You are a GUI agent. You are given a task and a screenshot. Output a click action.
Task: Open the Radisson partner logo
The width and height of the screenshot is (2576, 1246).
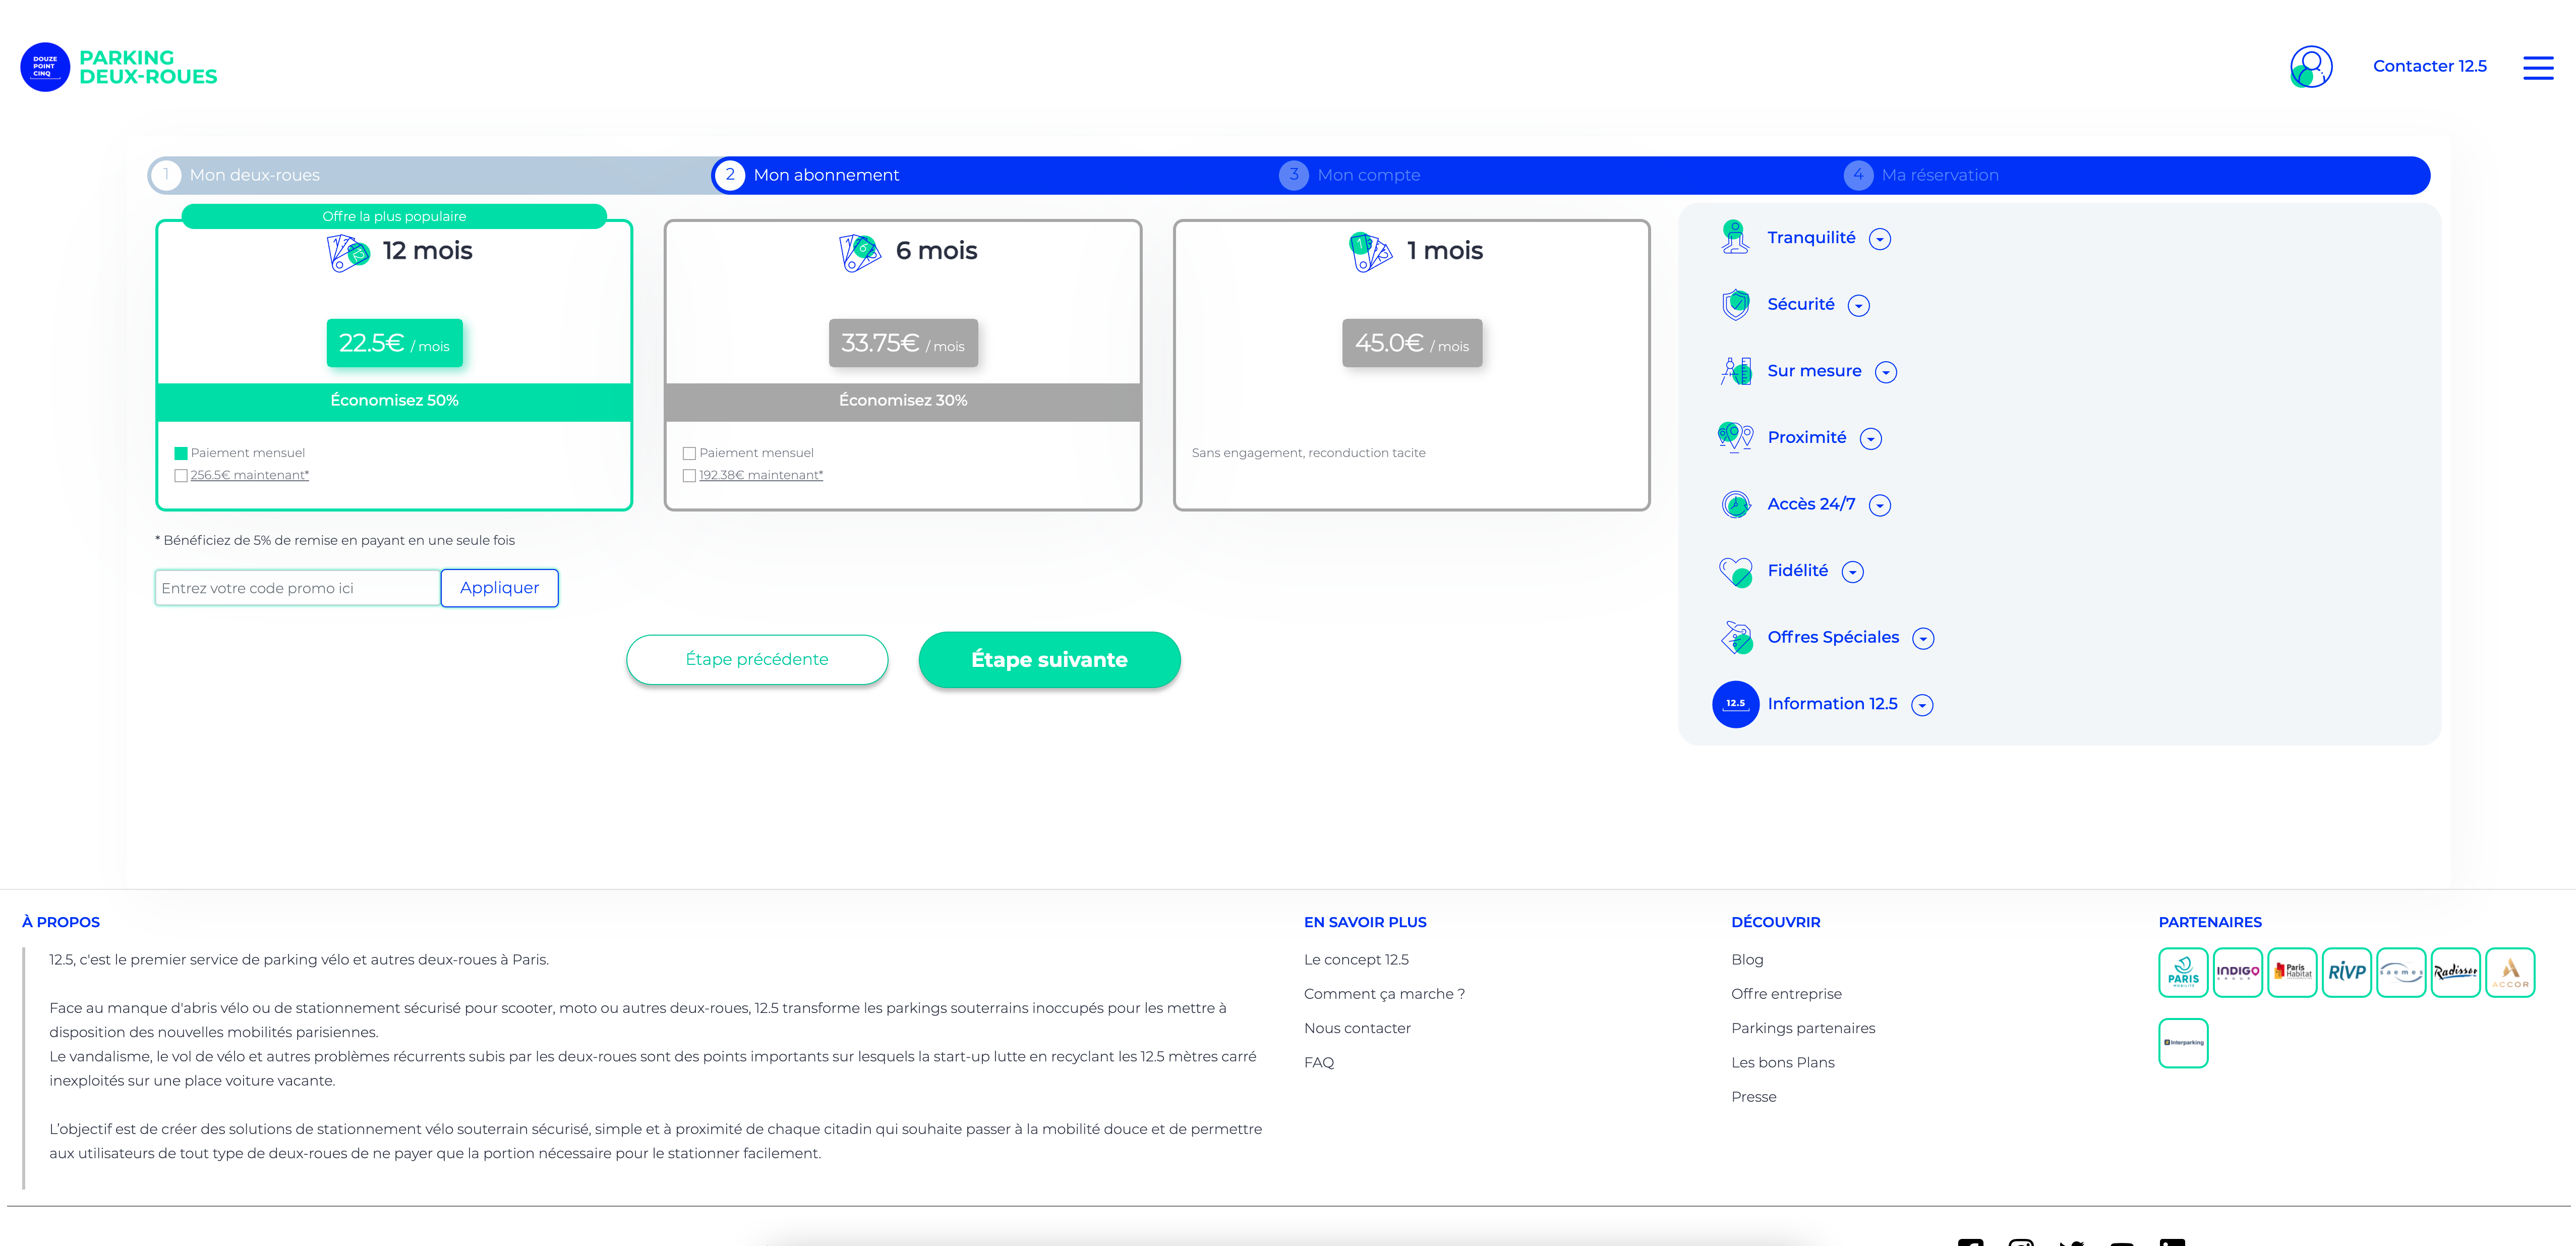(x=2455, y=972)
